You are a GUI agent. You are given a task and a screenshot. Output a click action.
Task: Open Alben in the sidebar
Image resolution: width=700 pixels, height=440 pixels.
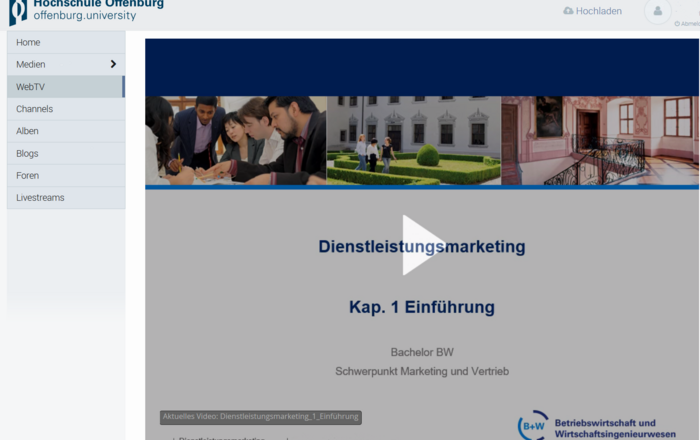click(x=66, y=131)
